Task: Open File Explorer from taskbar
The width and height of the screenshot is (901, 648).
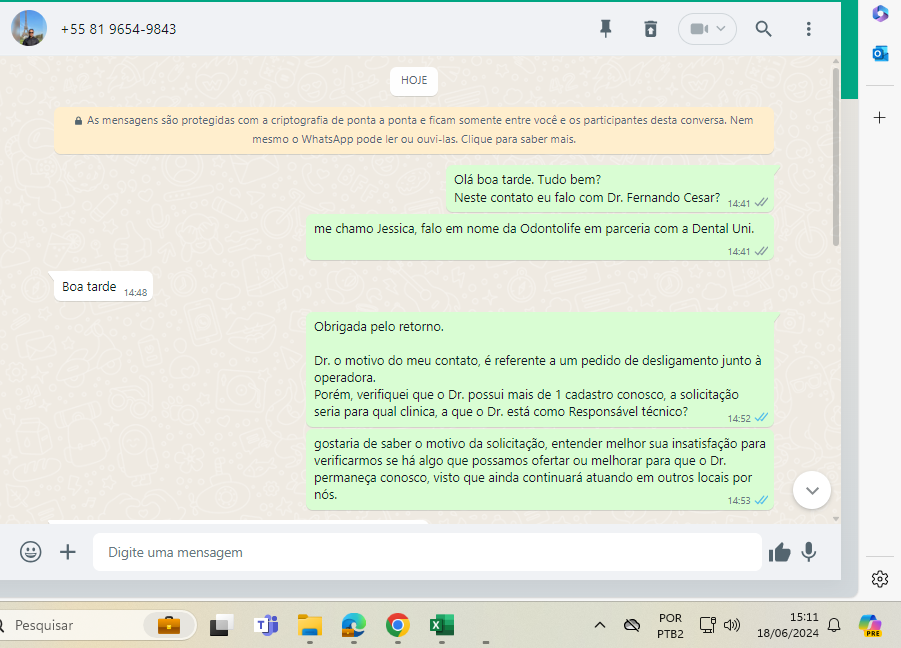Action: [310, 625]
